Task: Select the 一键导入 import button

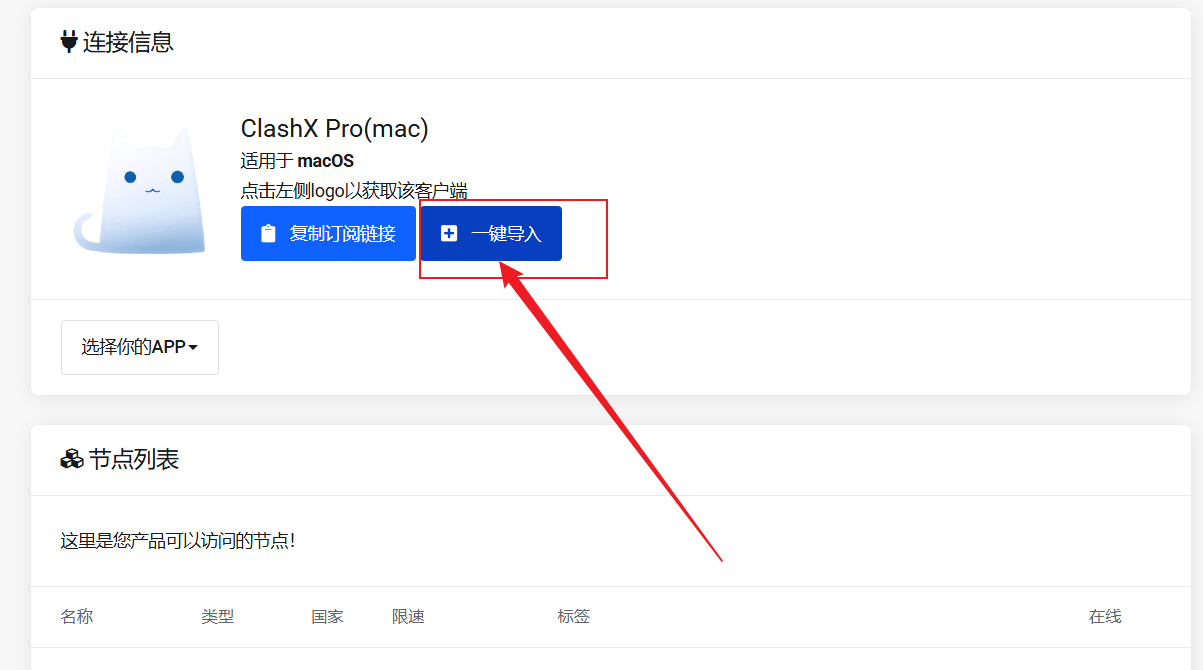Action: point(491,233)
